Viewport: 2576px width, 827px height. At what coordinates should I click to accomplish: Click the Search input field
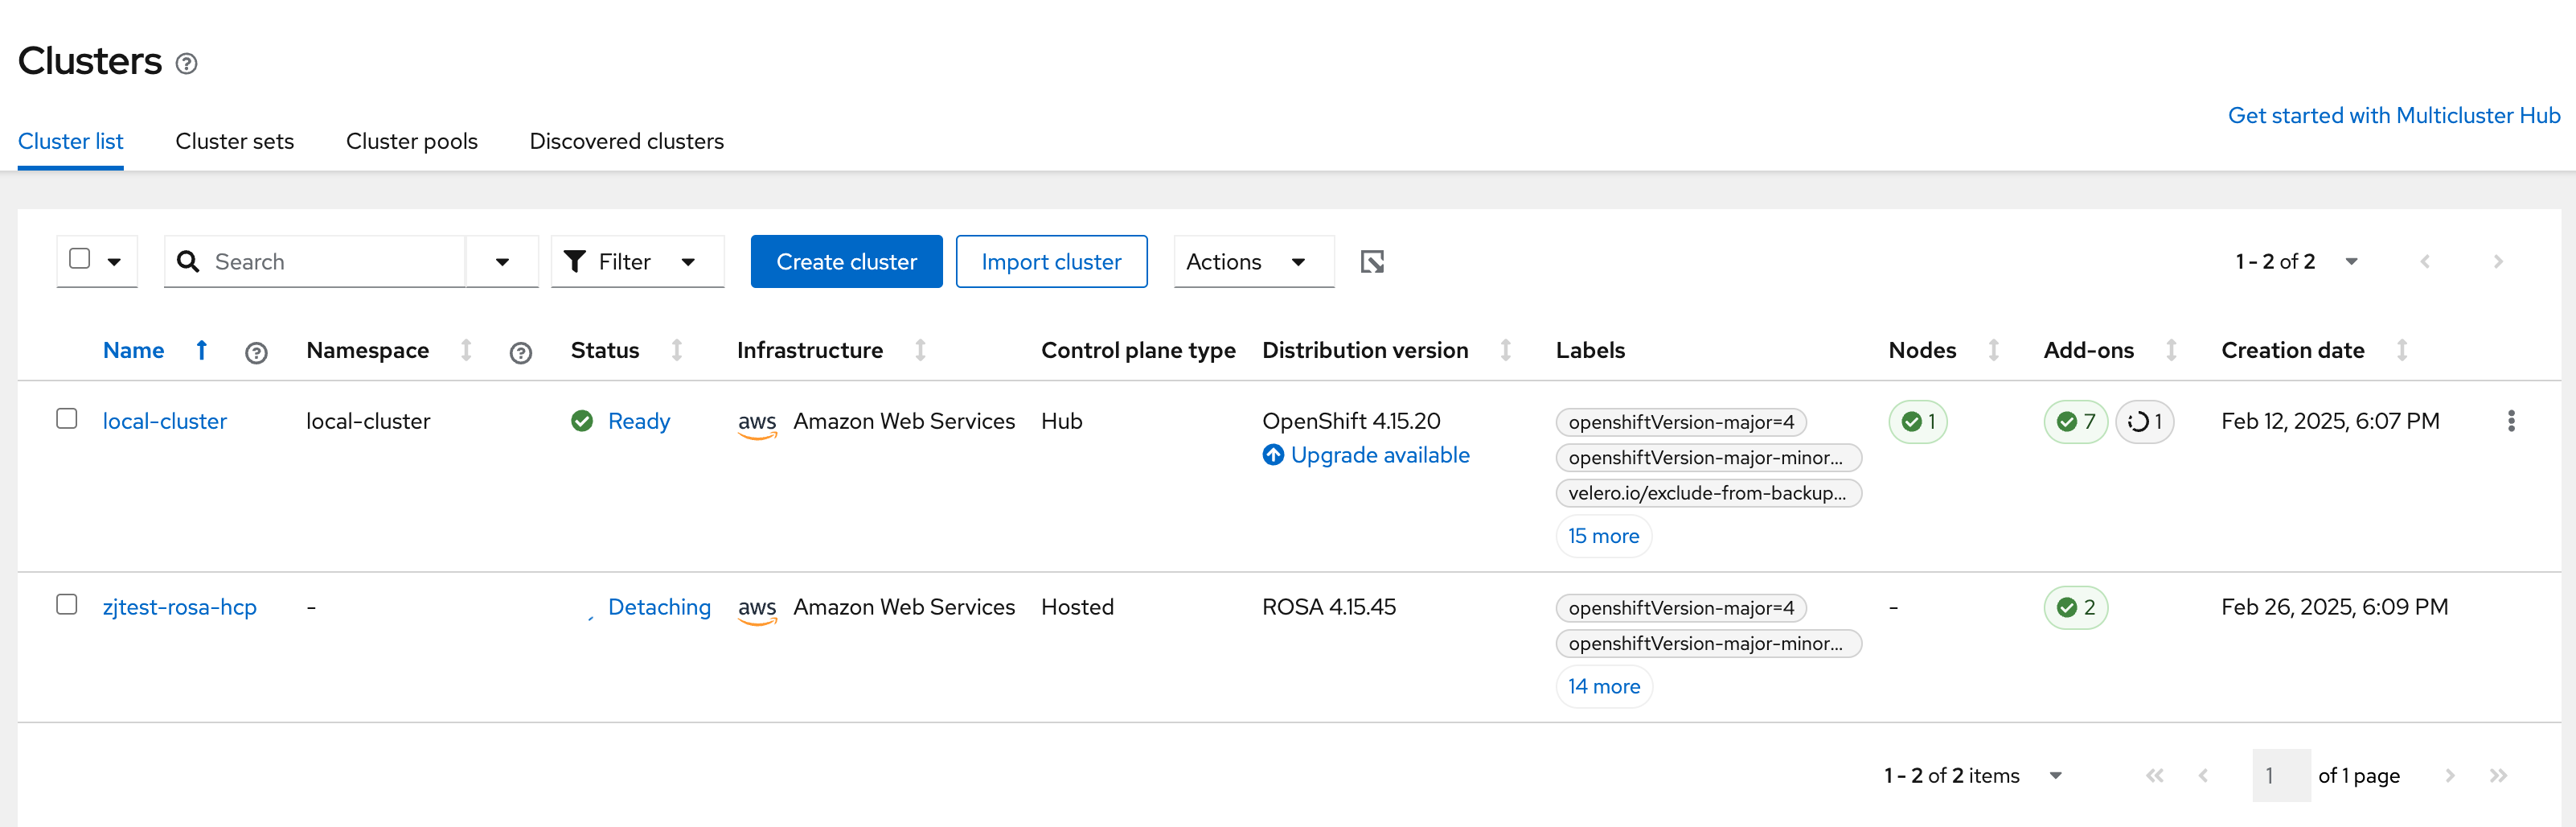tap(330, 262)
